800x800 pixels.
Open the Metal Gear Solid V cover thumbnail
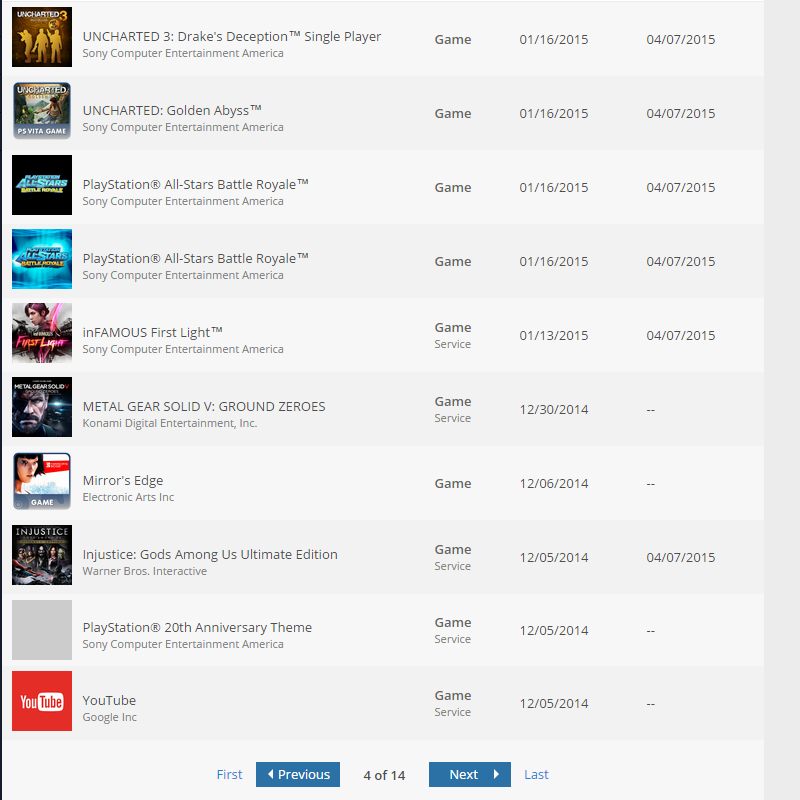(x=42, y=407)
